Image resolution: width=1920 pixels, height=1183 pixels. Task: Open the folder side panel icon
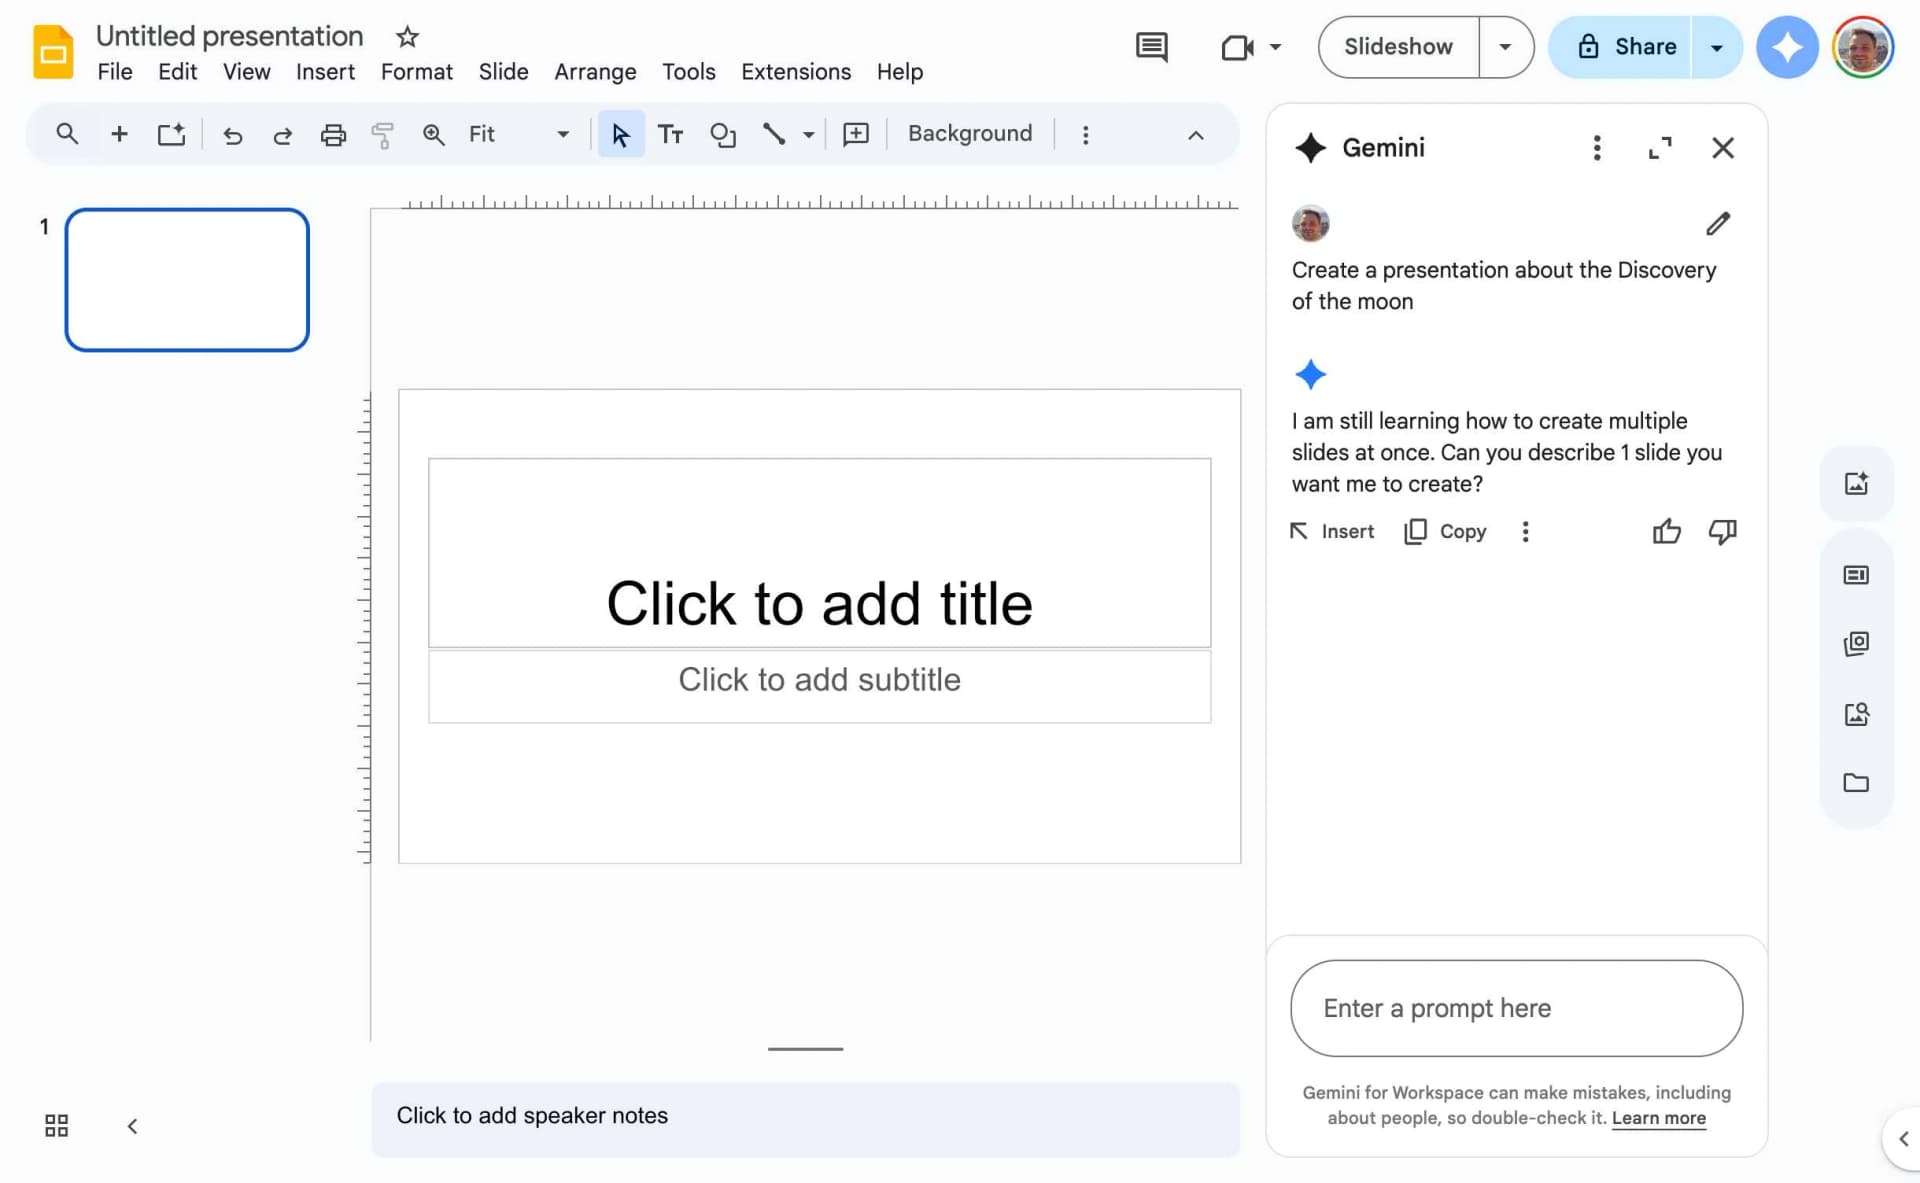1856,782
